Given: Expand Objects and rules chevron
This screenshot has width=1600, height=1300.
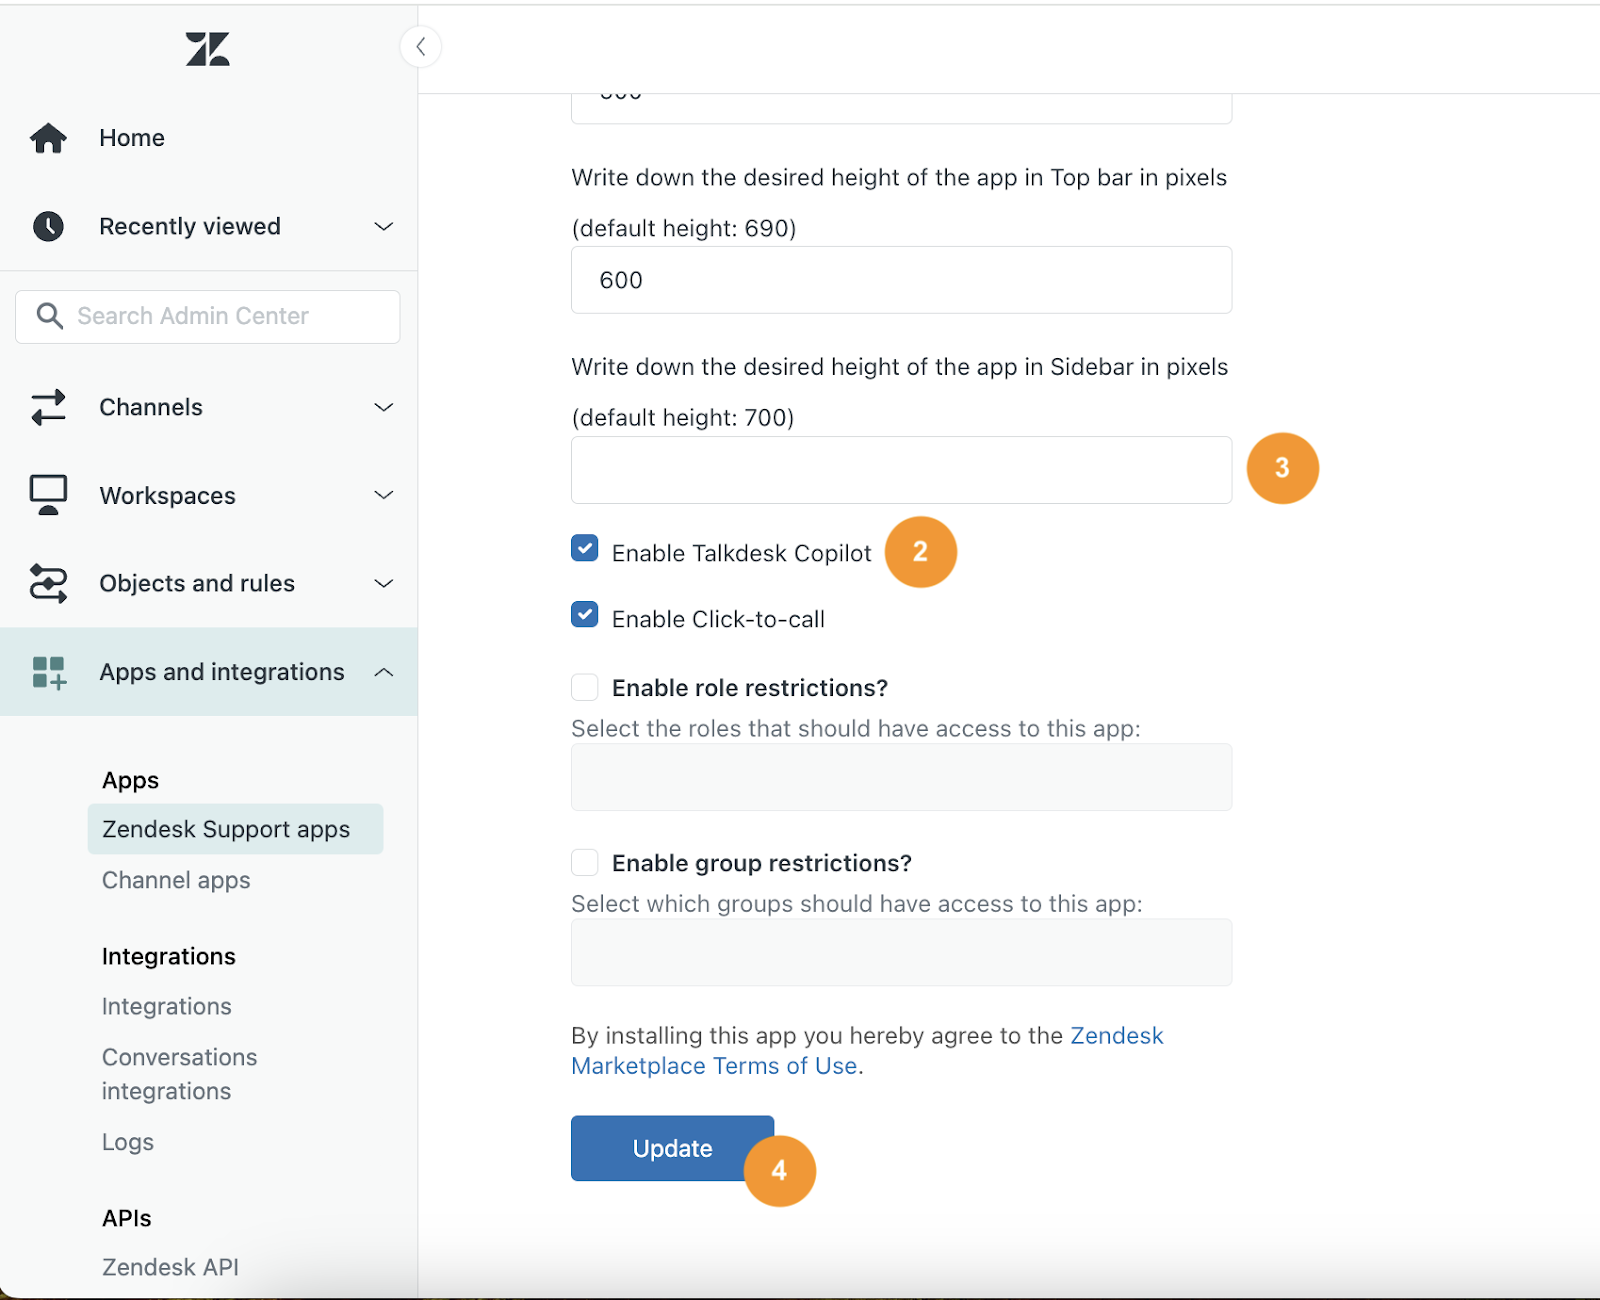Looking at the screenshot, I should (x=384, y=583).
